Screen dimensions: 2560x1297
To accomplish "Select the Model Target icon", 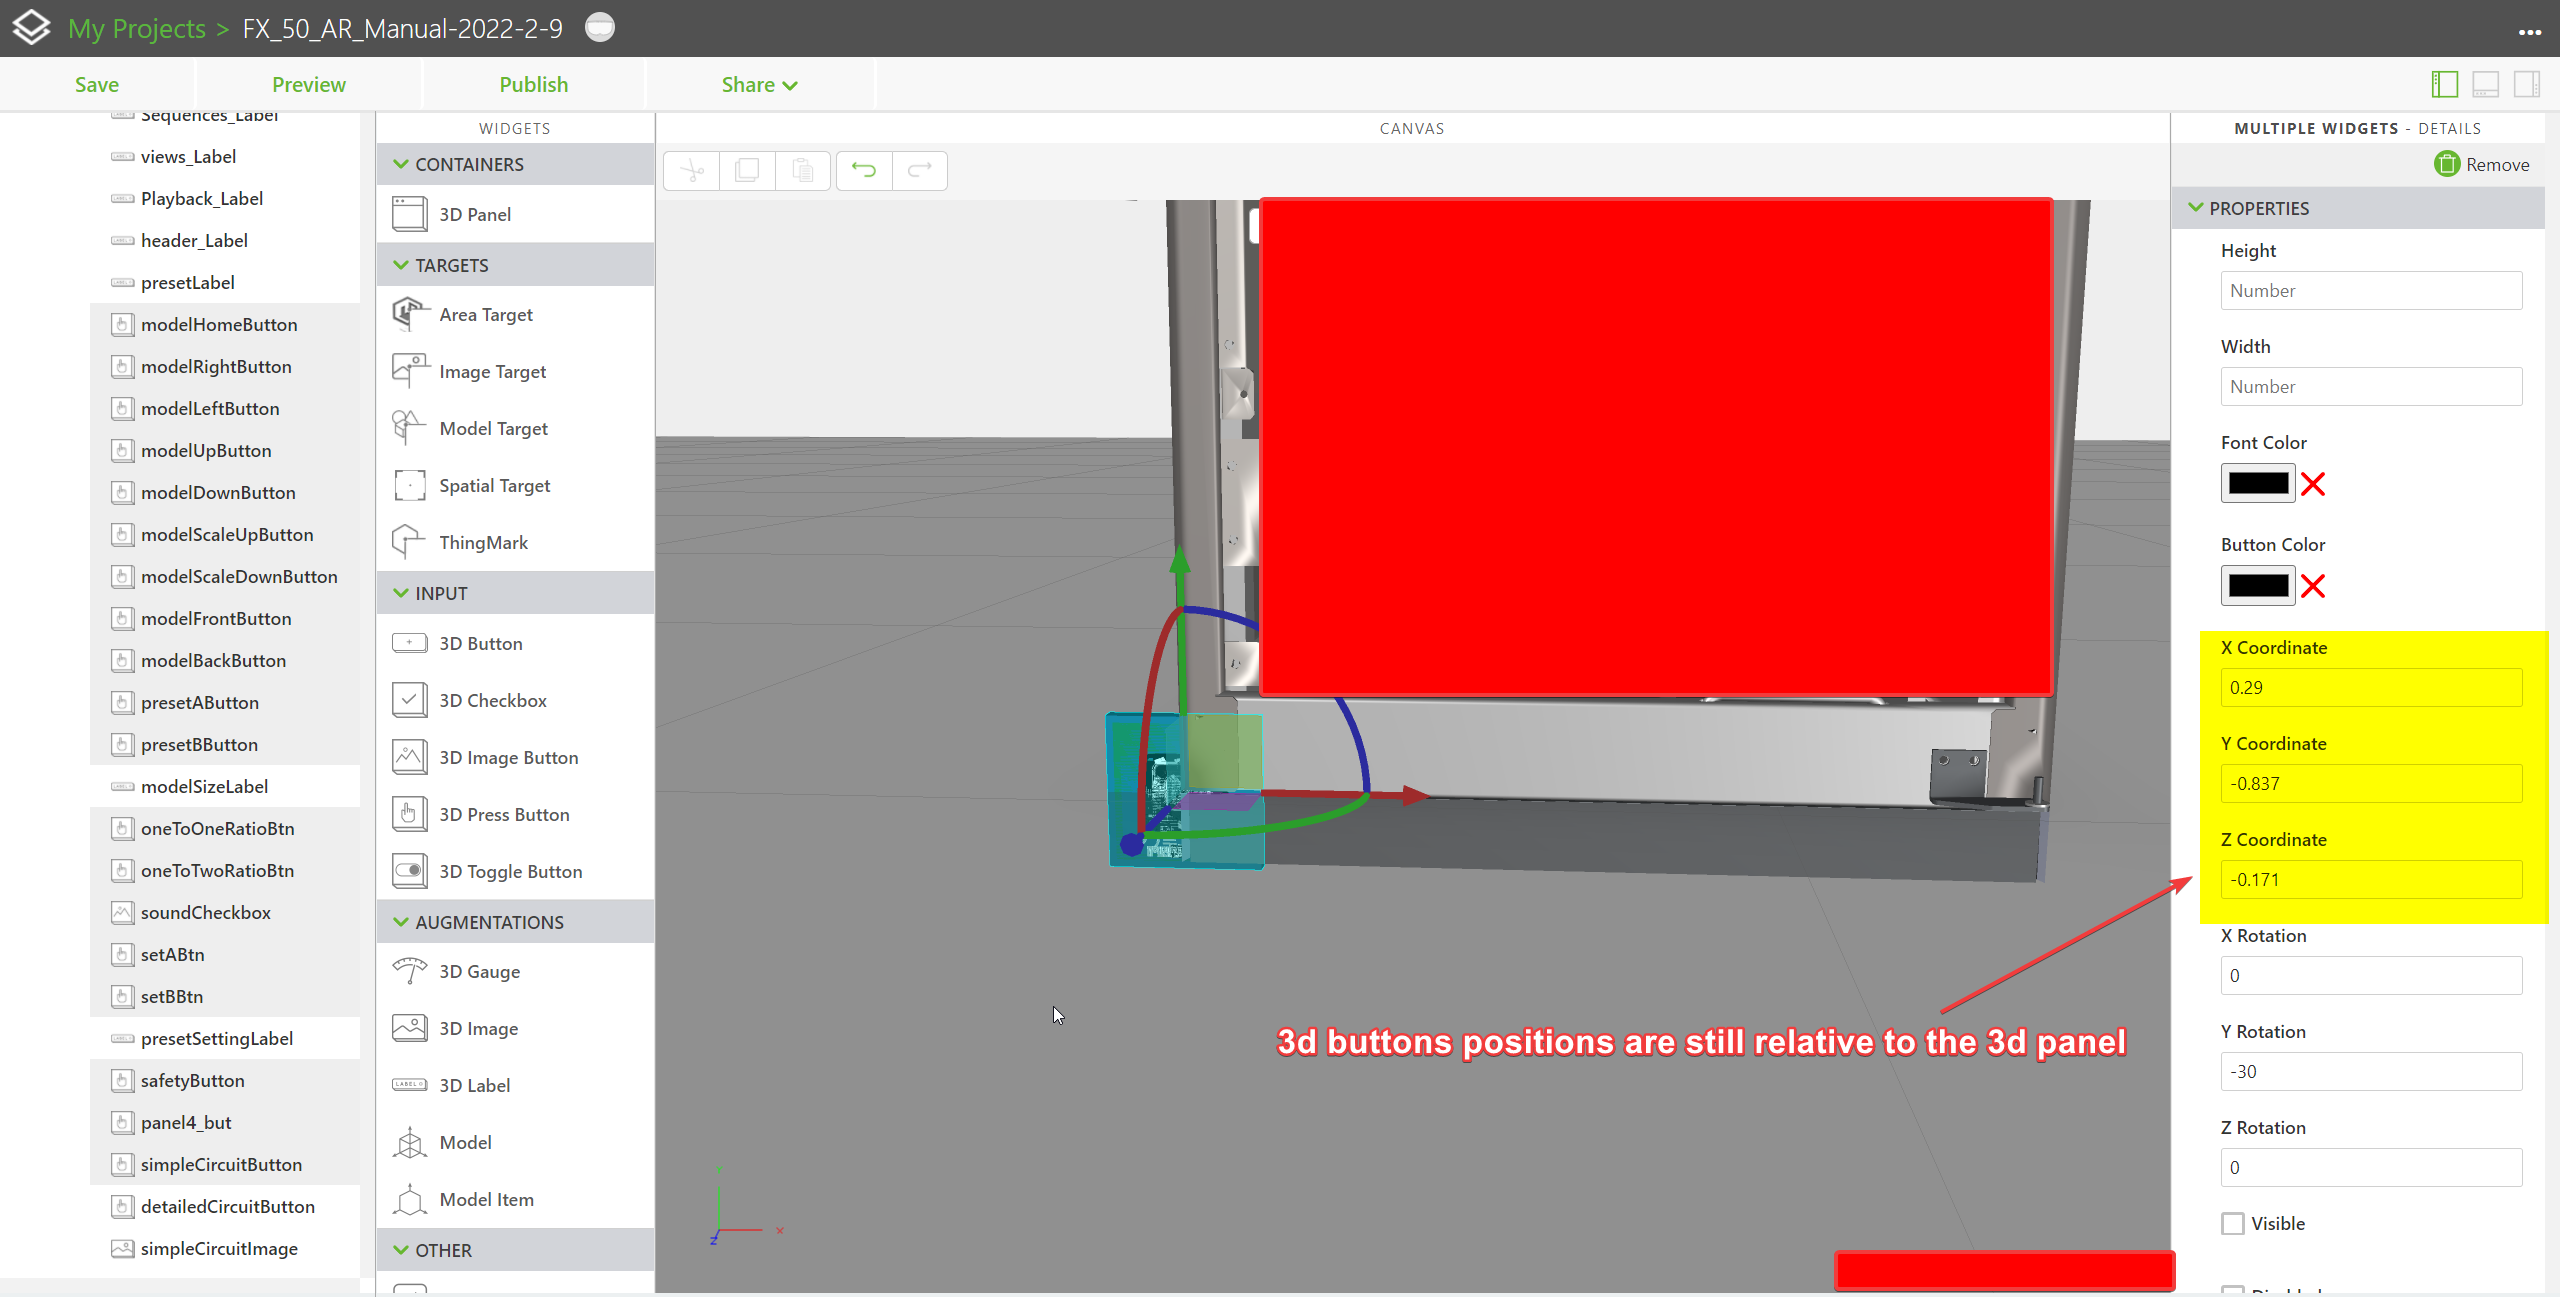I will coord(408,427).
